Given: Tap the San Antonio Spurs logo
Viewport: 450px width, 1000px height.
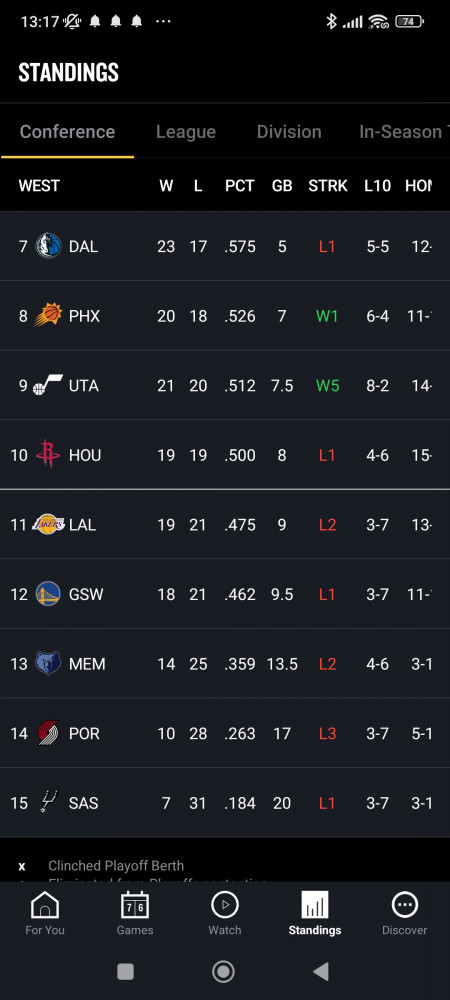Looking at the screenshot, I should pos(48,802).
